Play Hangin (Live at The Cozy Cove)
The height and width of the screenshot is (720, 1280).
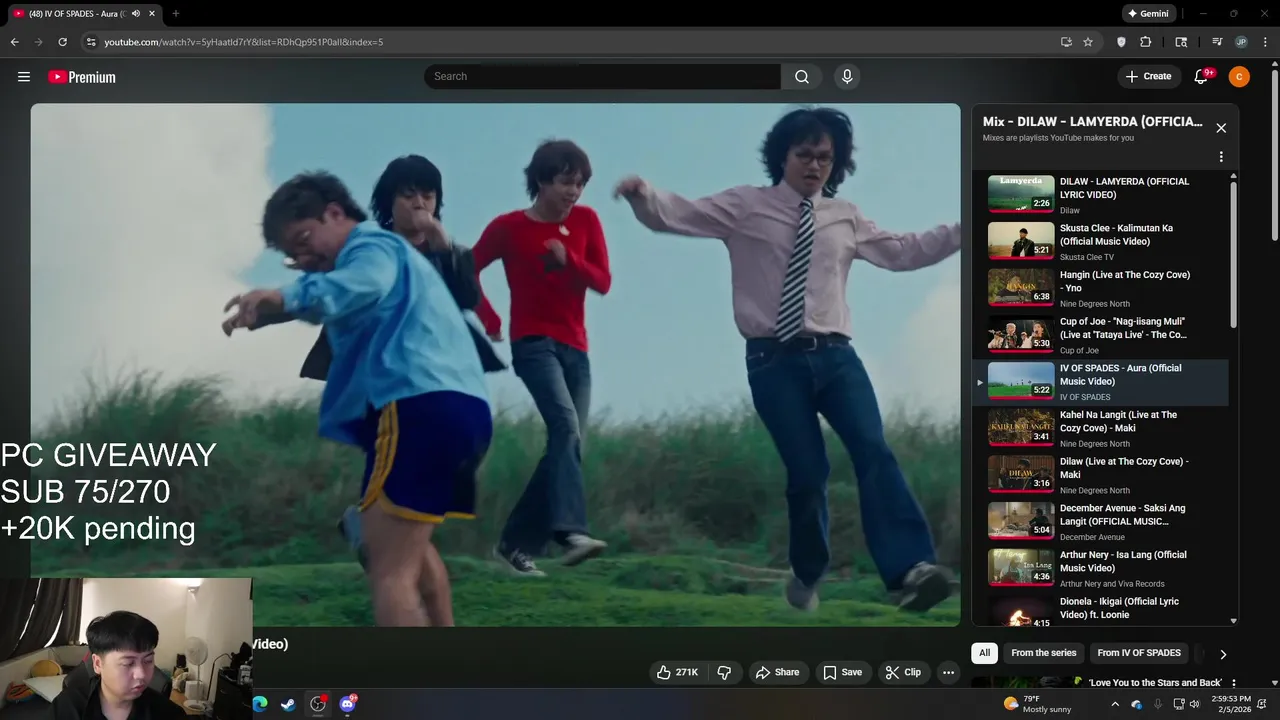(x=1100, y=288)
